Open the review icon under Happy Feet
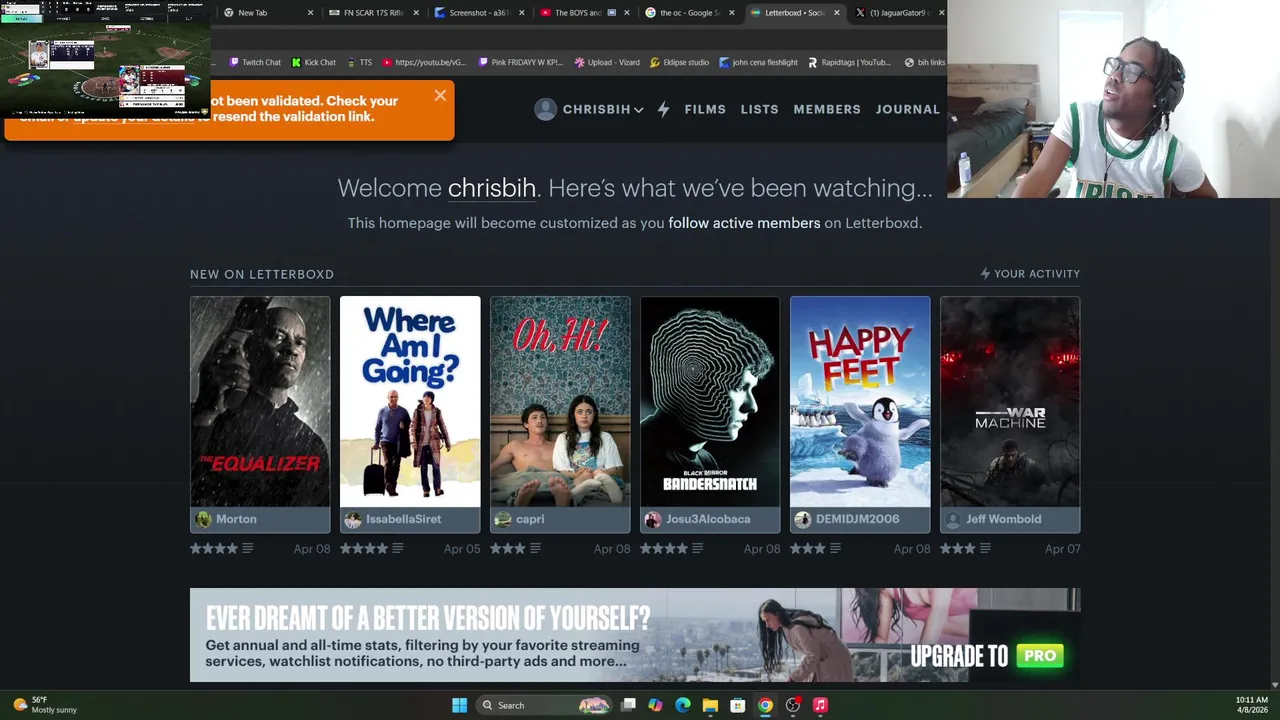This screenshot has width=1280, height=720. point(835,548)
